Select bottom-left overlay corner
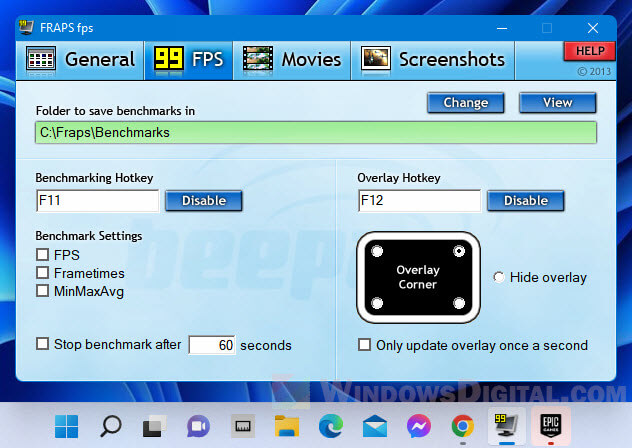The width and height of the screenshot is (632, 448). (377, 303)
